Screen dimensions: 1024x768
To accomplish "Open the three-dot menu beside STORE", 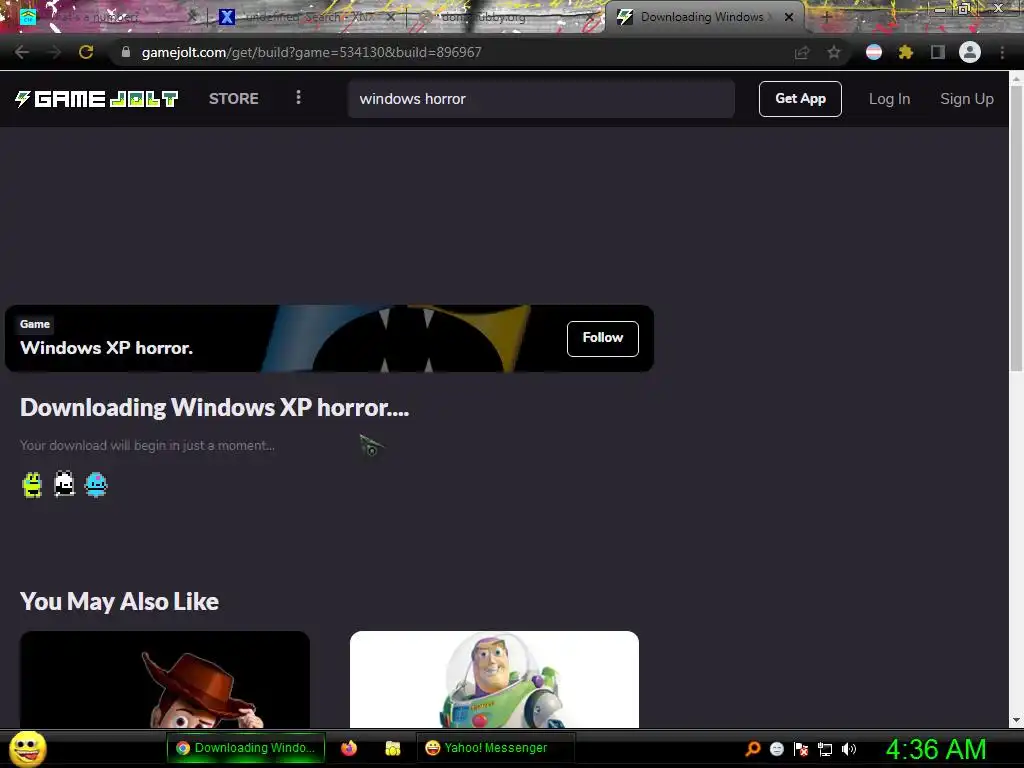I will [298, 97].
